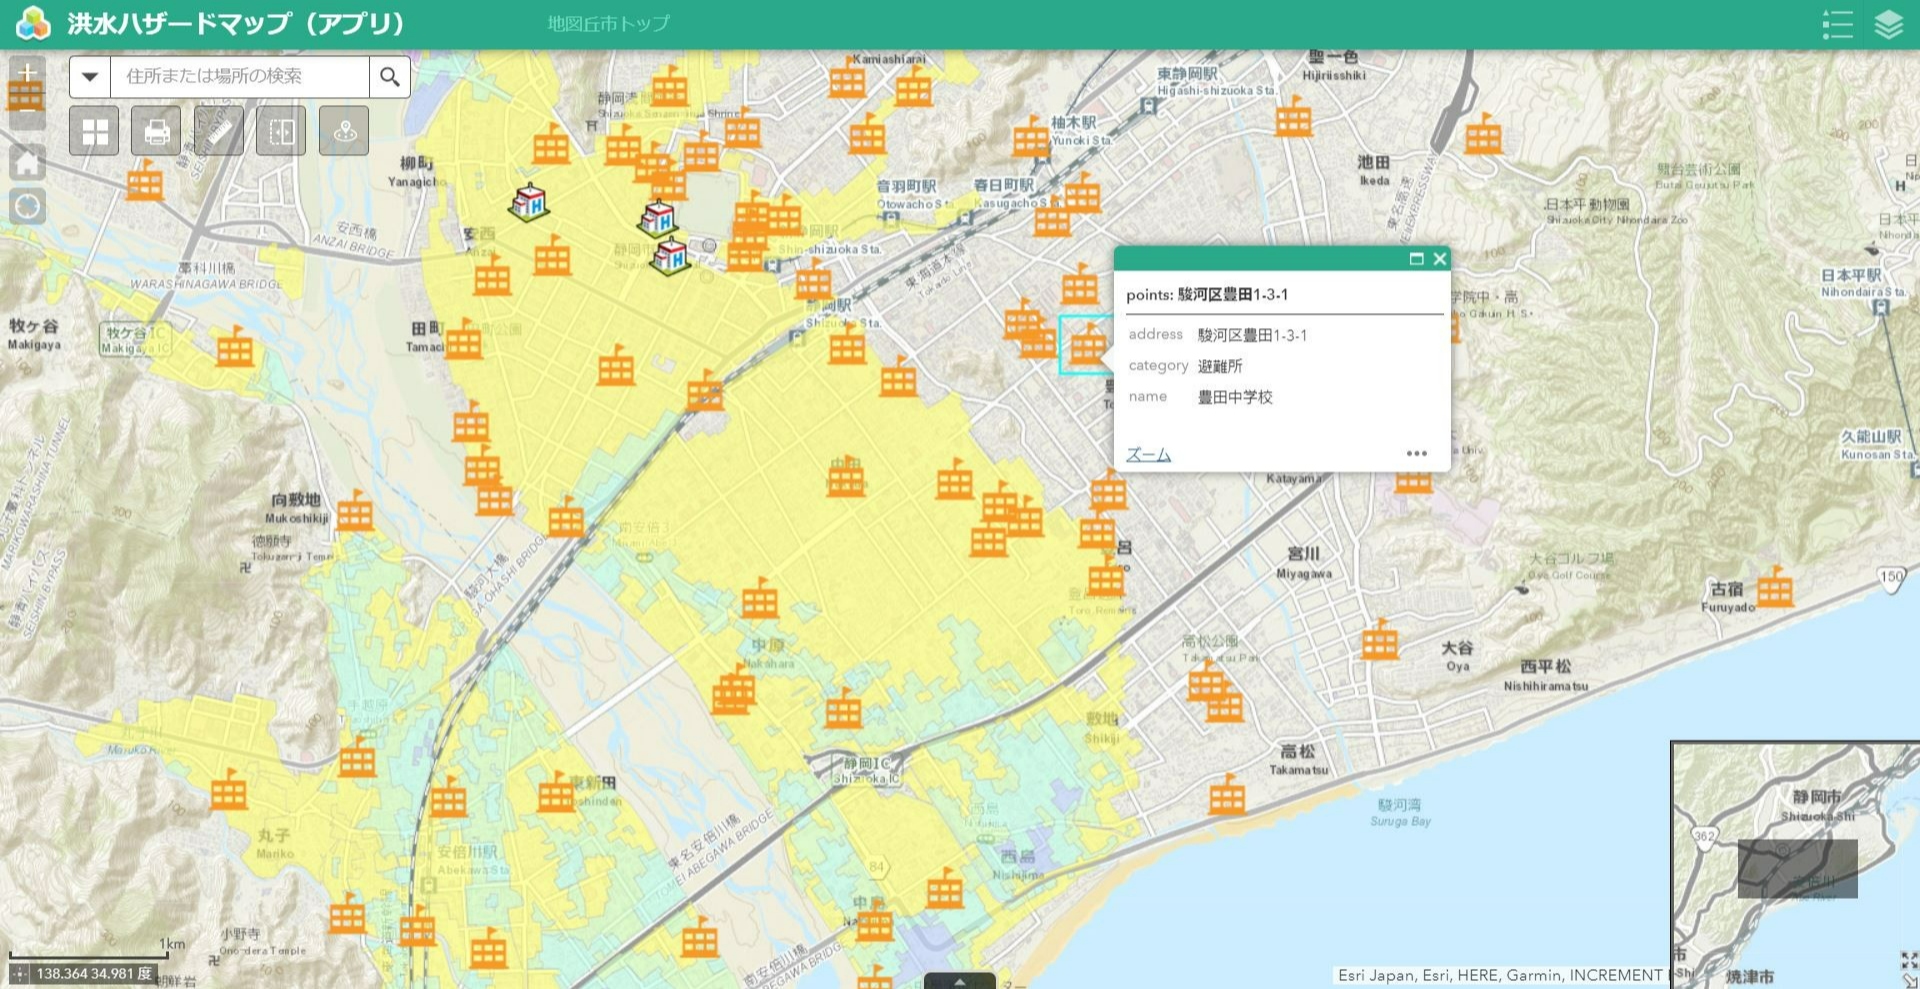Image resolution: width=1920 pixels, height=989 pixels.
Task: Open the legend list in header
Action: click(1837, 24)
